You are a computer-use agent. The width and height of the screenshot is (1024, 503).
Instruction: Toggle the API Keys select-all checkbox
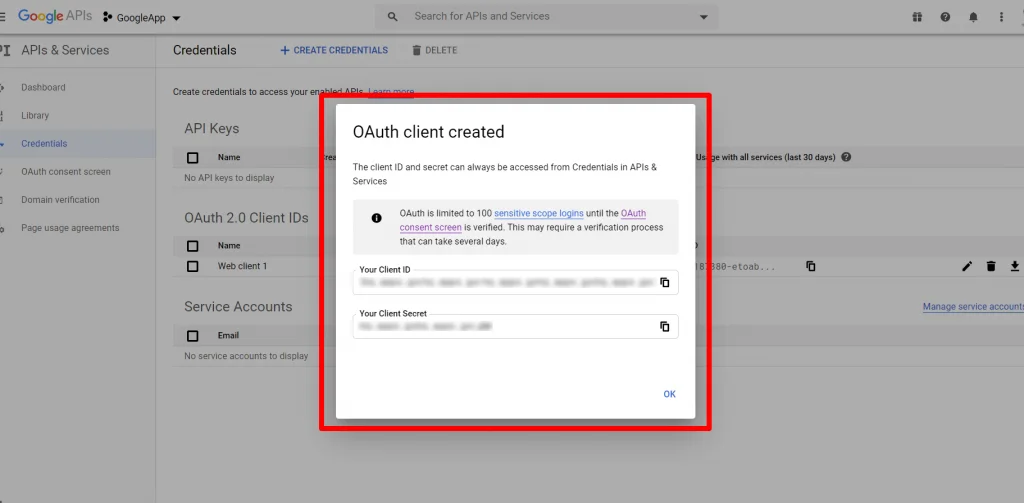(193, 158)
